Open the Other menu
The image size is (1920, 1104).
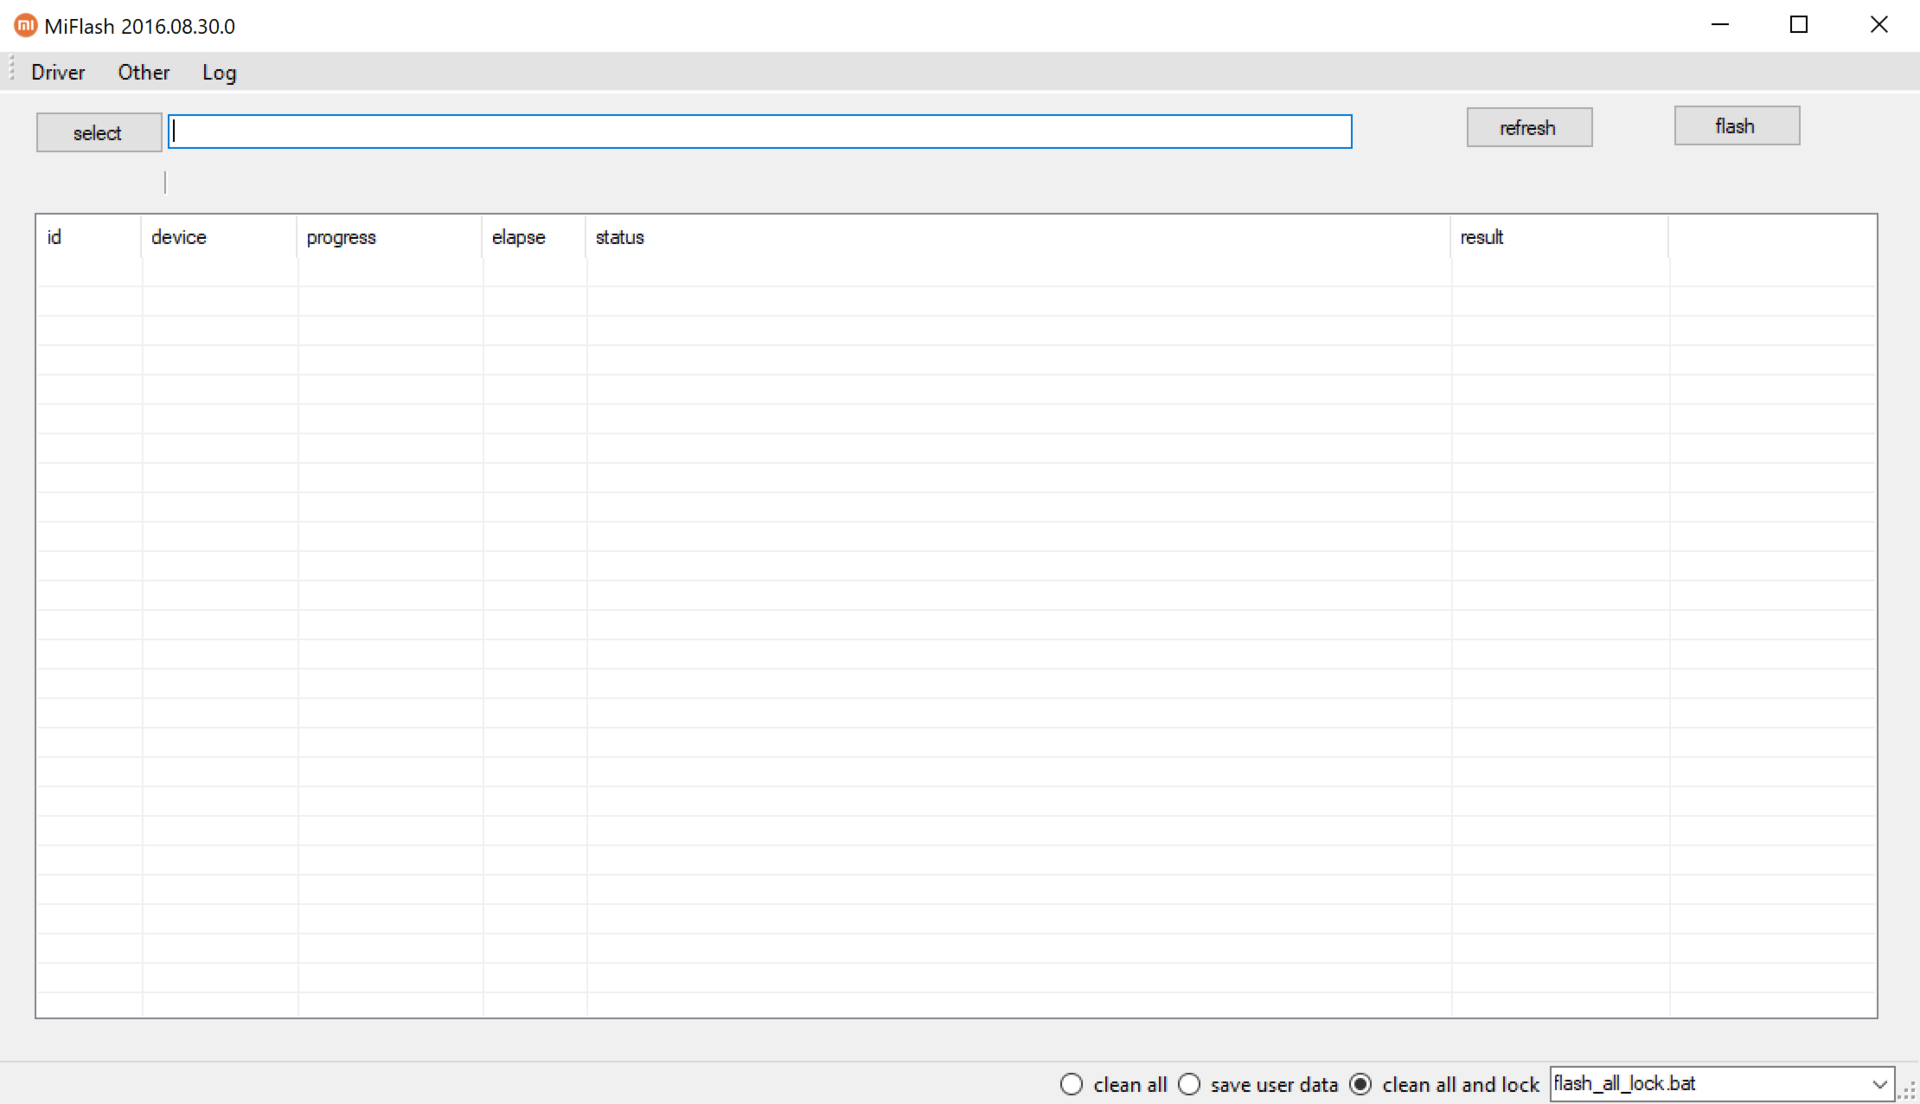144,72
